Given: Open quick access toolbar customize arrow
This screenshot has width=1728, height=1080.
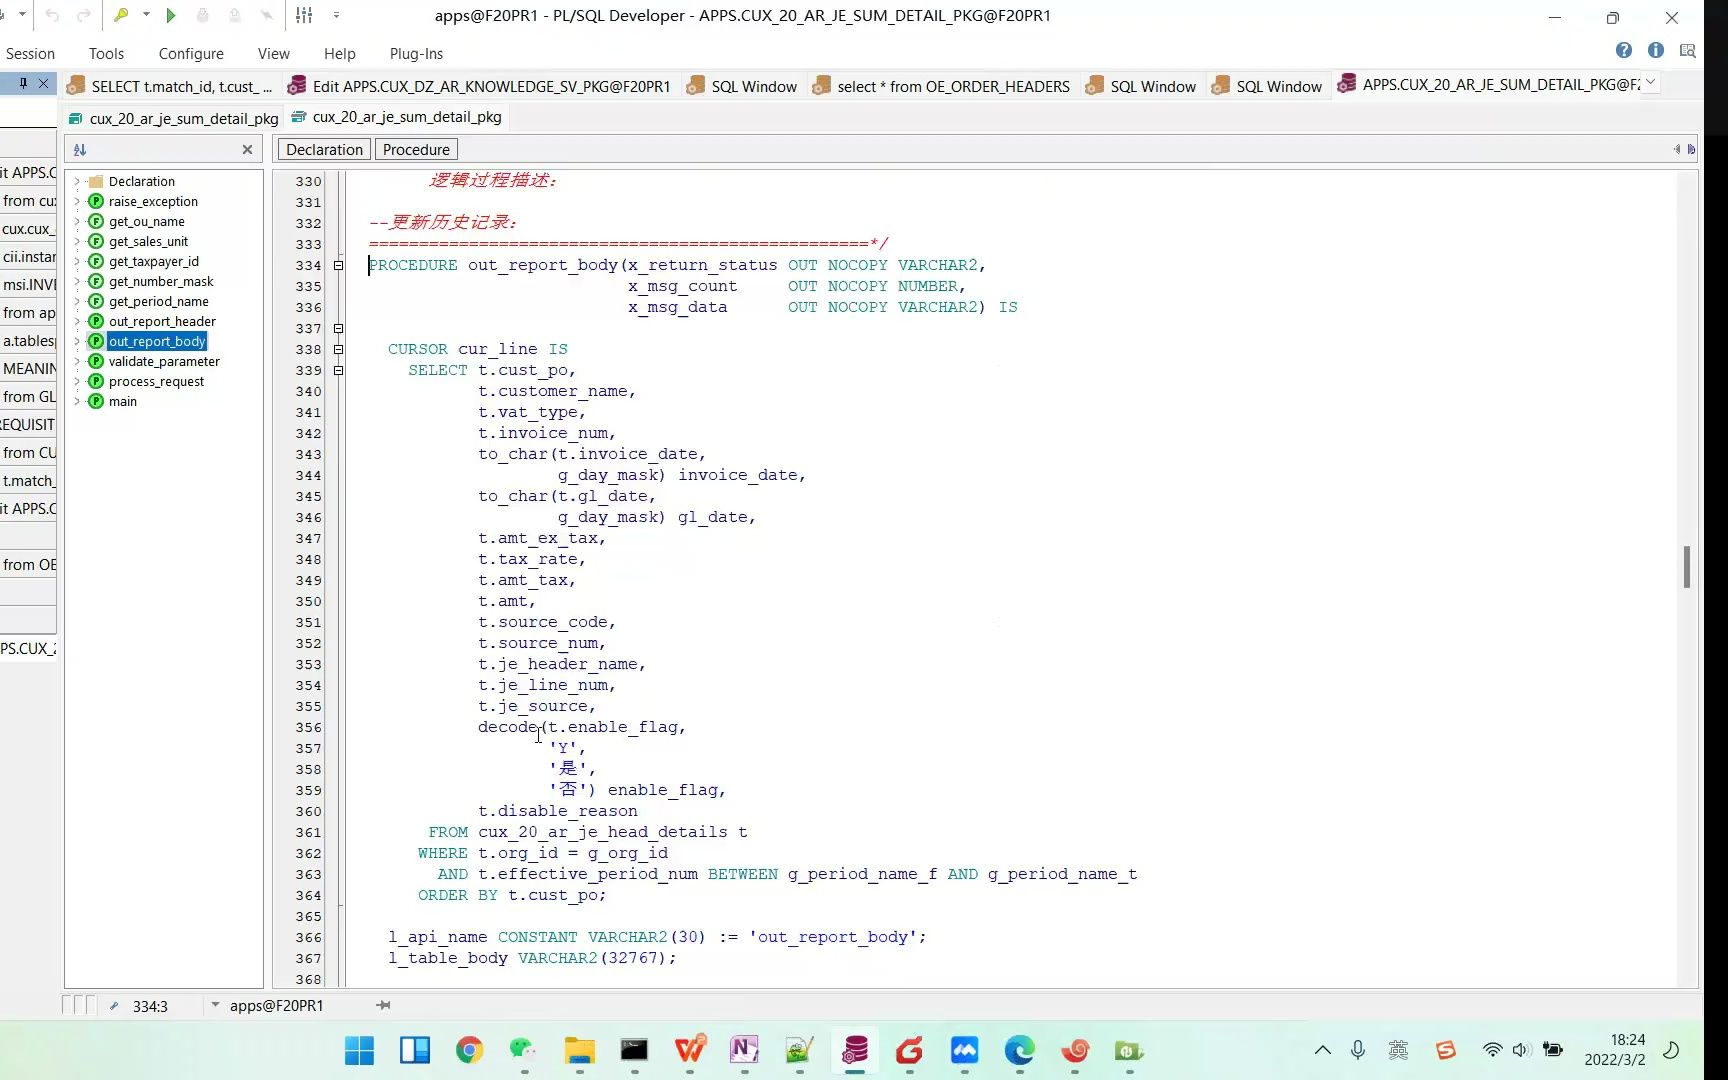Looking at the screenshot, I should coord(336,15).
